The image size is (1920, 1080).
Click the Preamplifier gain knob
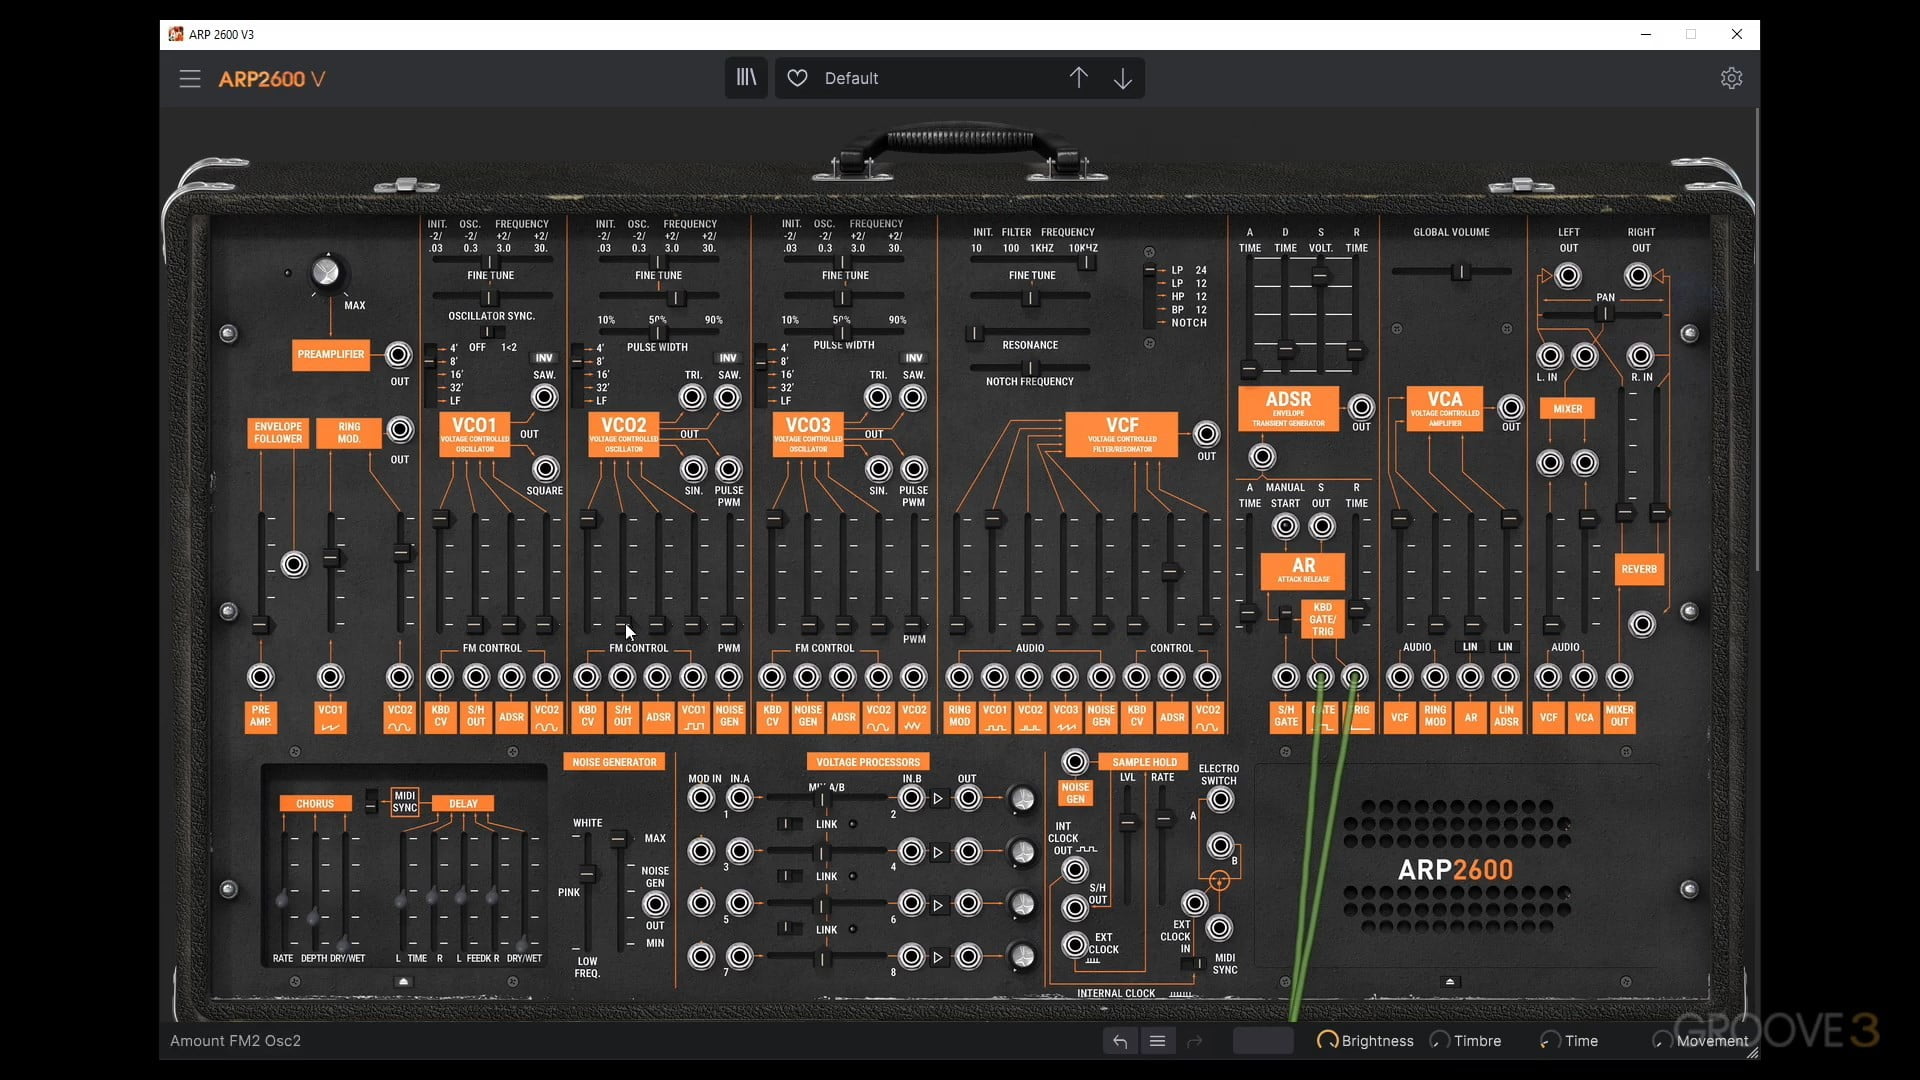tap(325, 272)
